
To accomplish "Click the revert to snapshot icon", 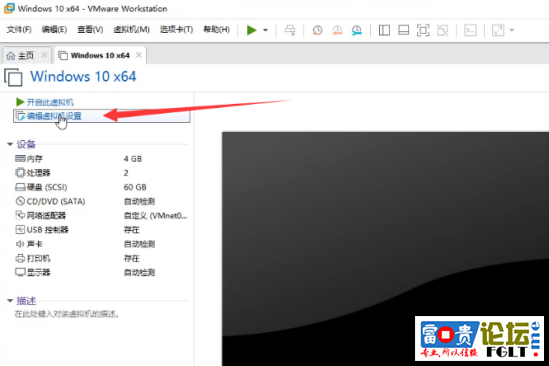I will (337, 30).
